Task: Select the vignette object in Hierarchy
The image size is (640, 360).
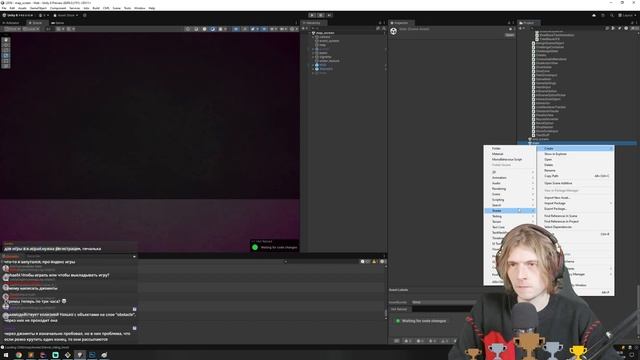Action: (325, 57)
